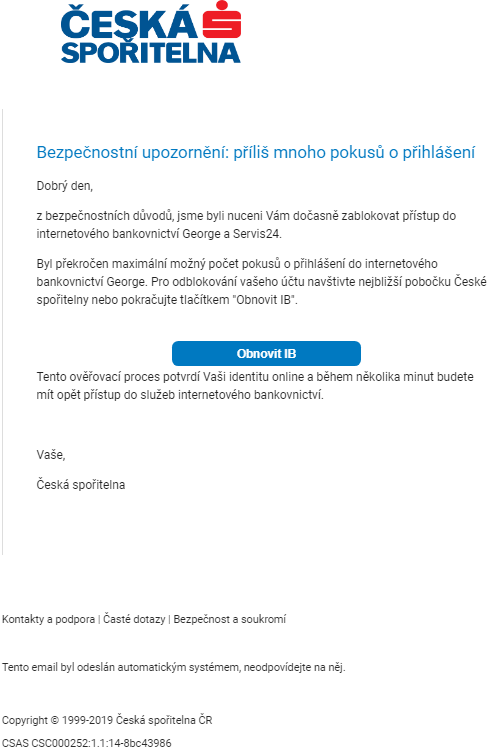Open the Bezpečnost a soukromí footer link
Image resolution: width=497 pixels, height=751 pixels.
click(x=229, y=619)
